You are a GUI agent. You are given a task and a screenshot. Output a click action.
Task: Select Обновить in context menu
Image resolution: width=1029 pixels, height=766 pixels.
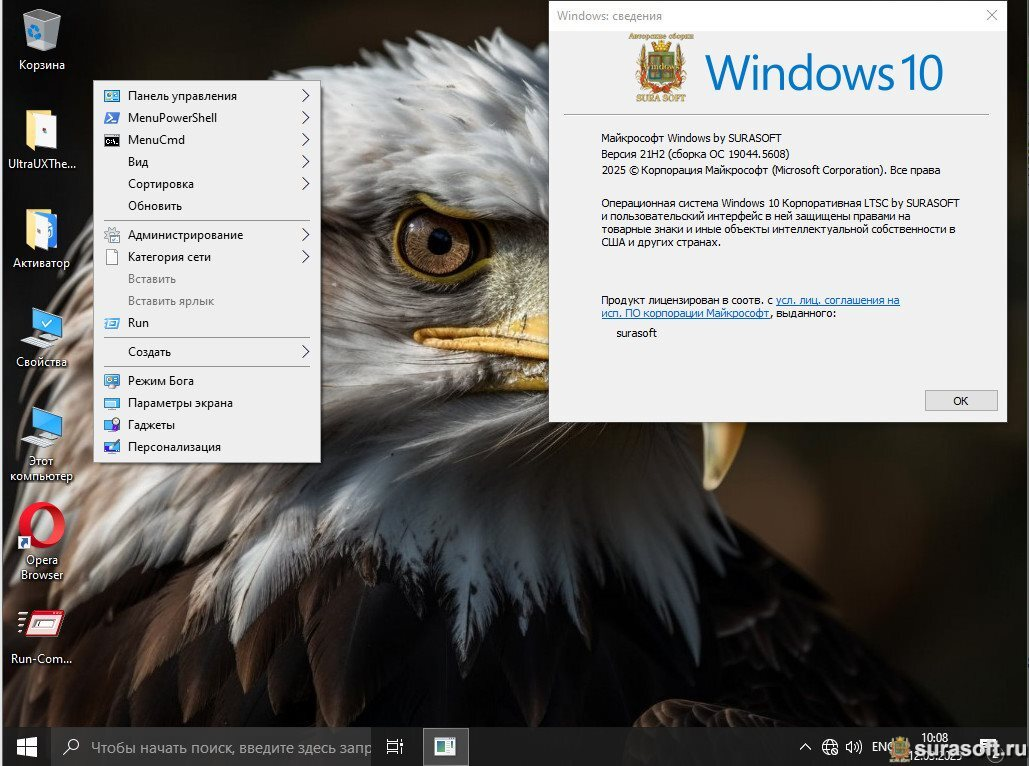(155, 206)
